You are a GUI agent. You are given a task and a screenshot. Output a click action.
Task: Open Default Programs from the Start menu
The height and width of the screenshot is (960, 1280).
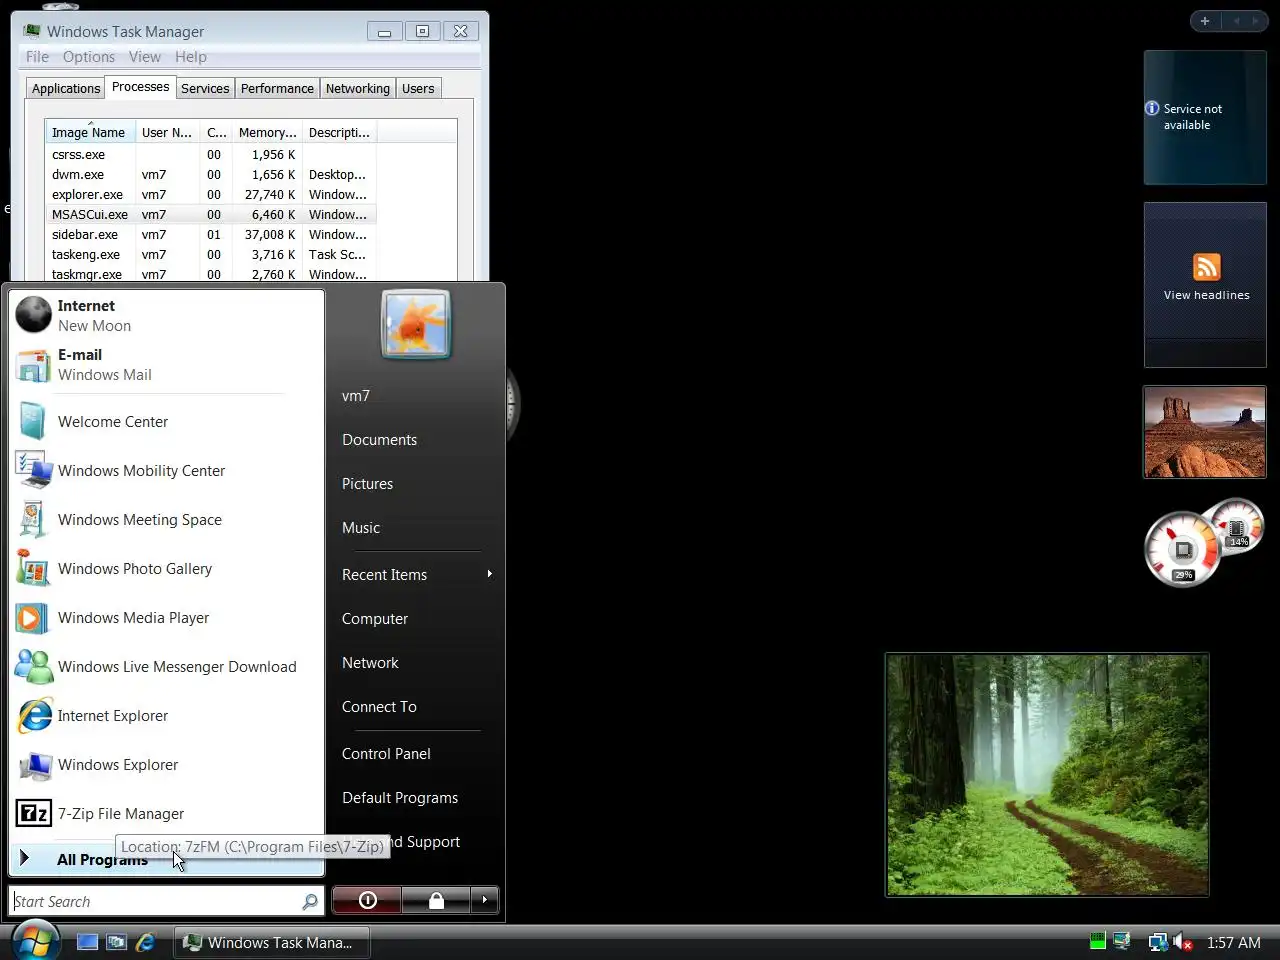pyautogui.click(x=400, y=798)
